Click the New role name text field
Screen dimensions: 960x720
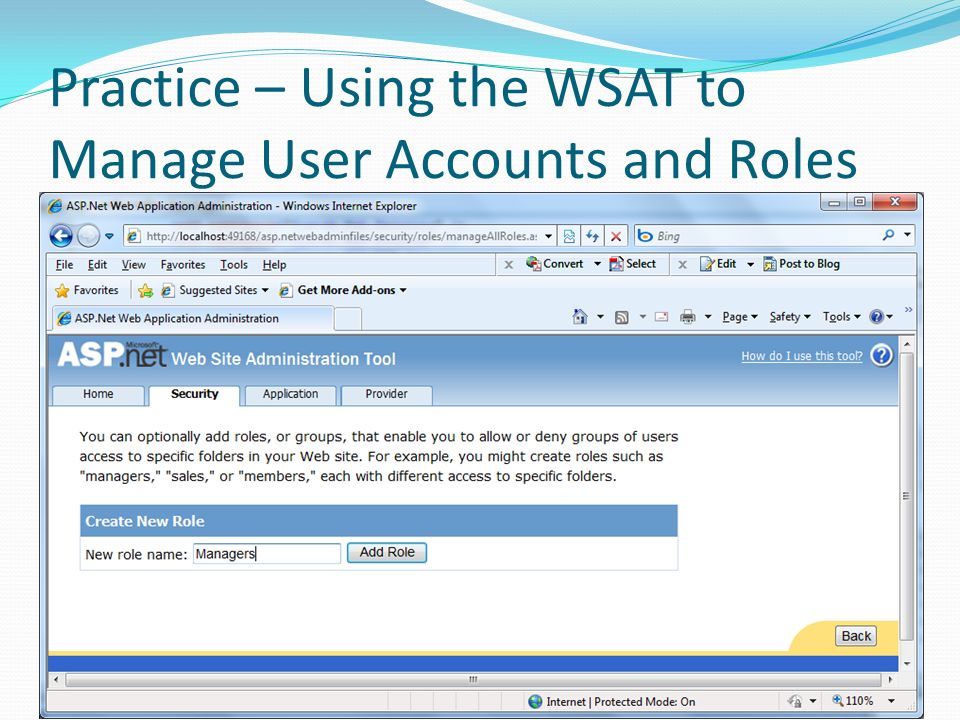pyautogui.click(x=267, y=553)
